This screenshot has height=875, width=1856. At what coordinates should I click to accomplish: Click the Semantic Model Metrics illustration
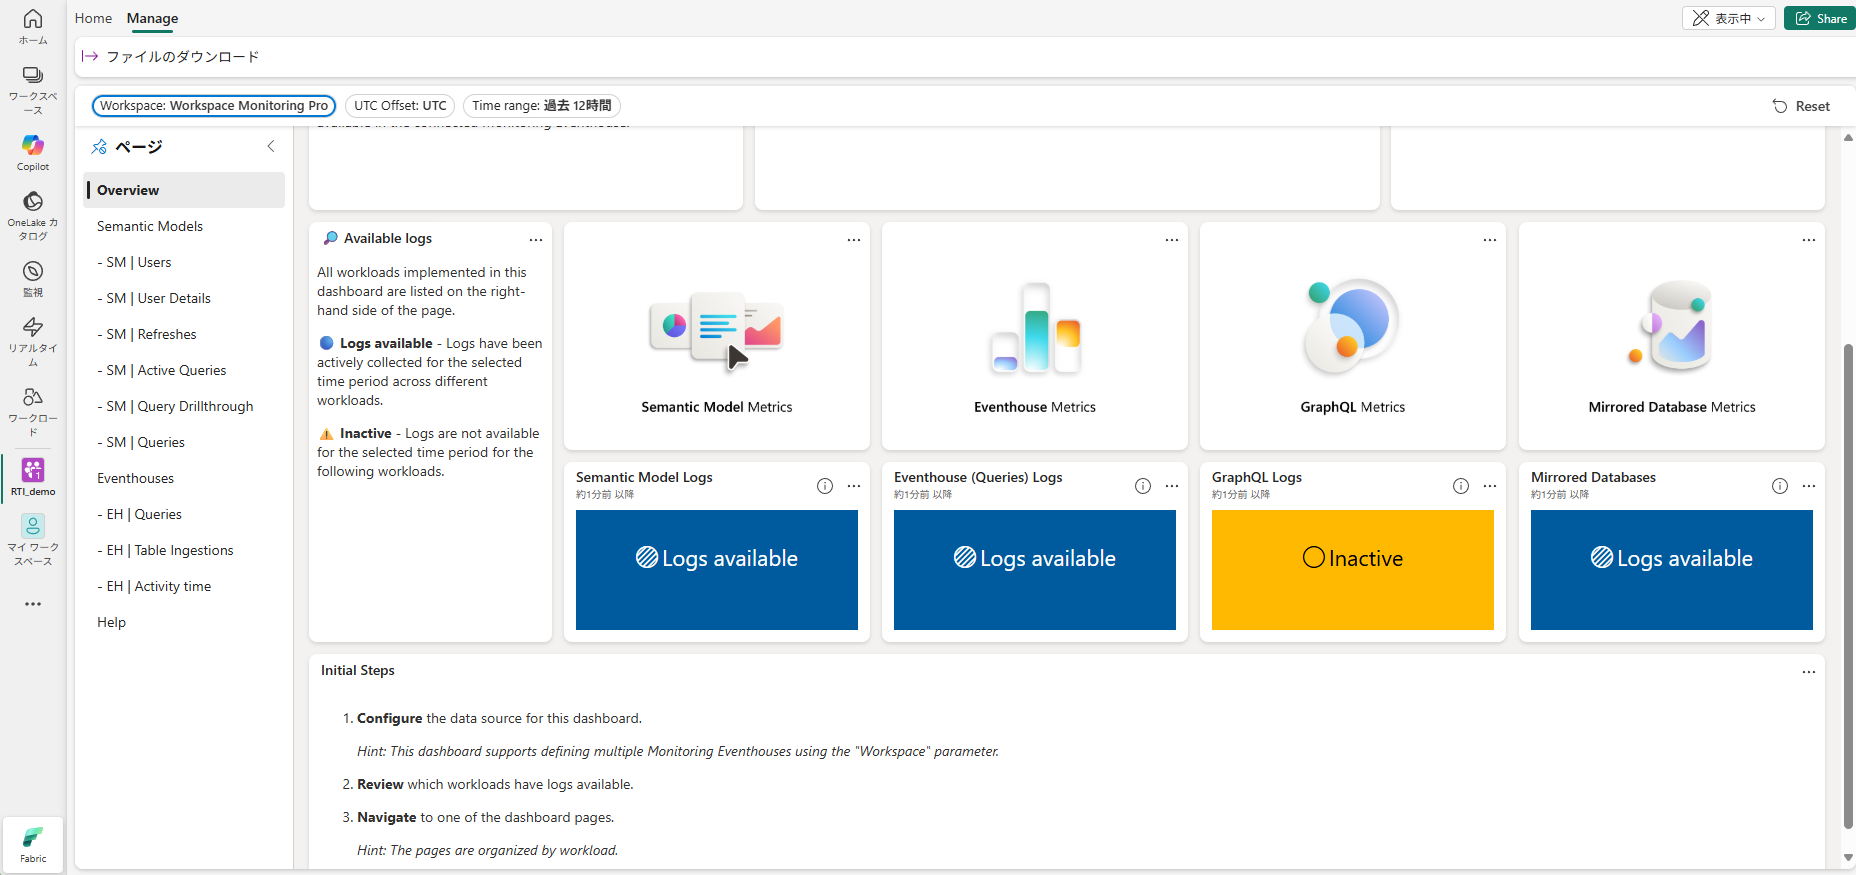(716, 330)
